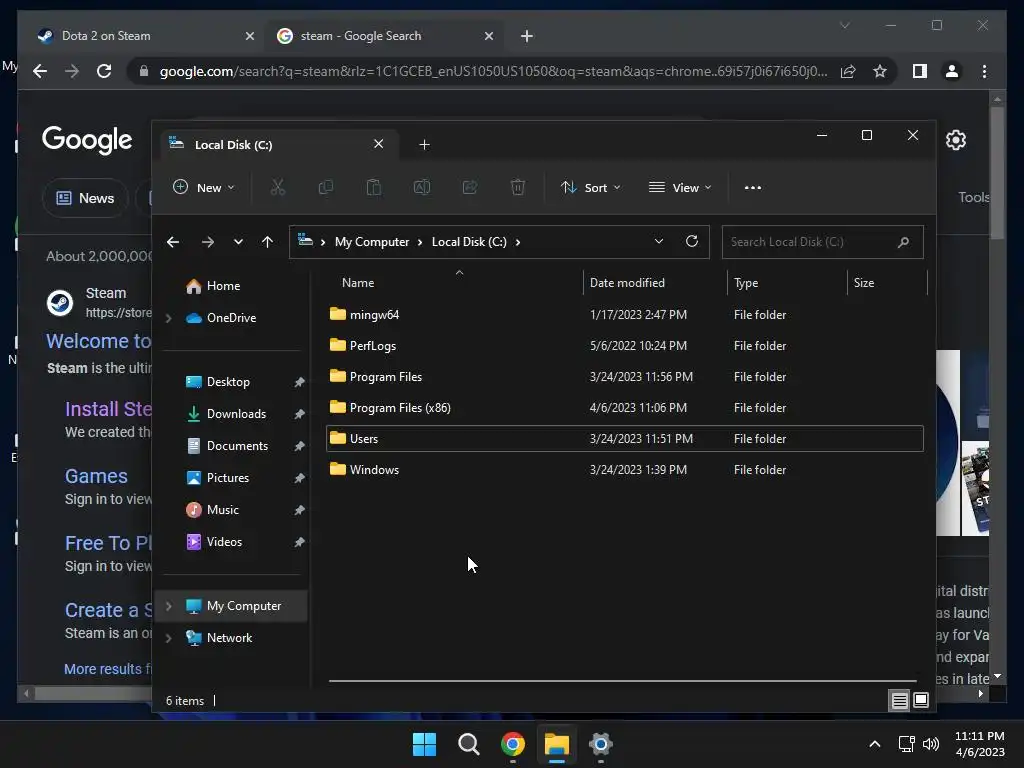Open Google search settings gear

coord(955,140)
